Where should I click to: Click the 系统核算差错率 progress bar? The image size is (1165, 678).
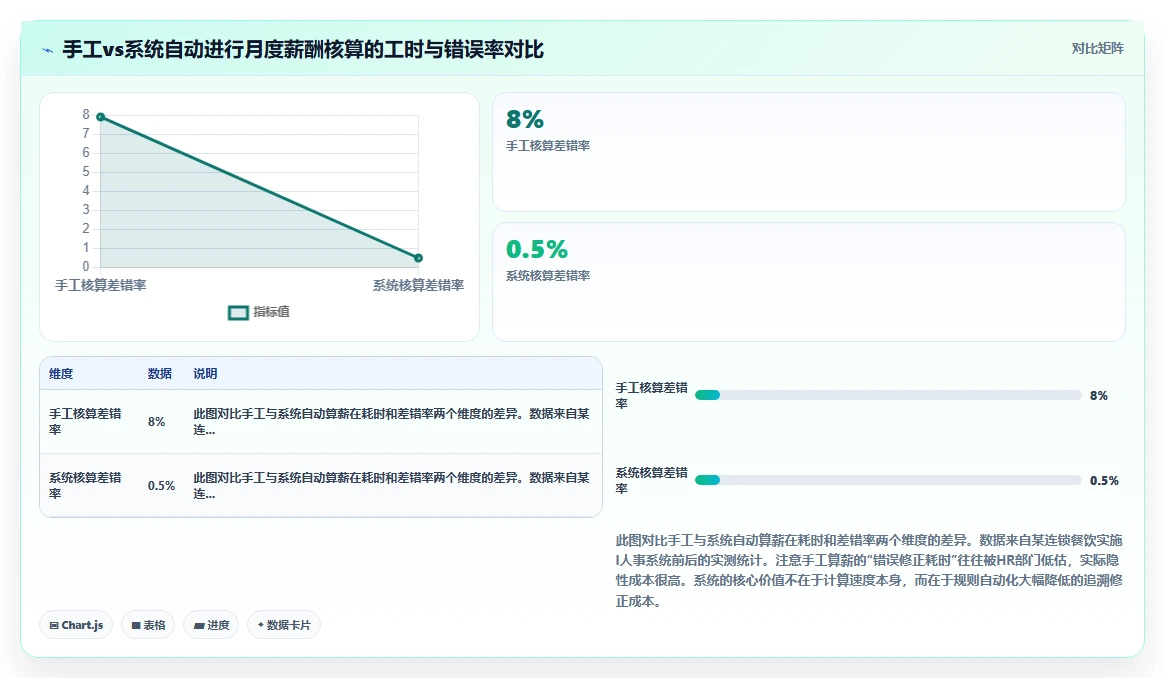click(888, 480)
